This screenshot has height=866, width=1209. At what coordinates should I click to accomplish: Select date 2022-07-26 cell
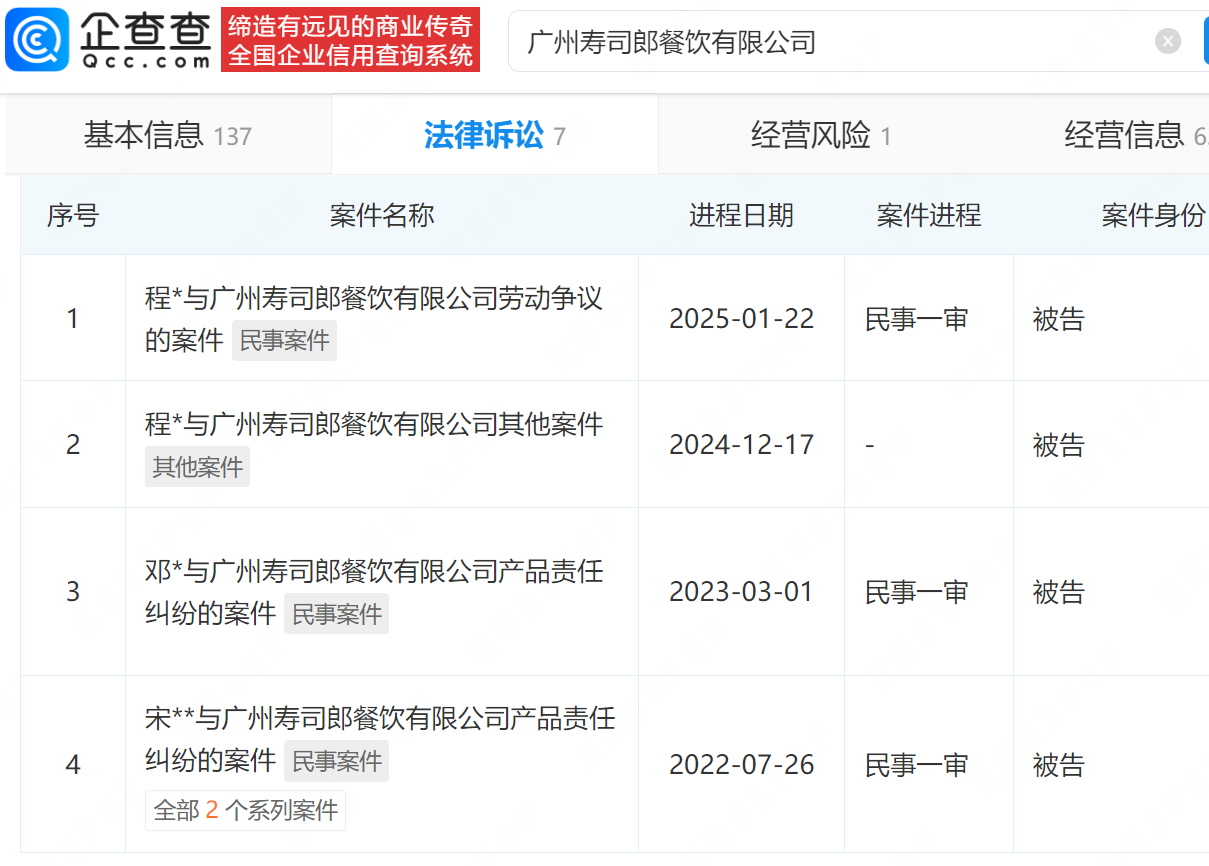click(742, 765)
